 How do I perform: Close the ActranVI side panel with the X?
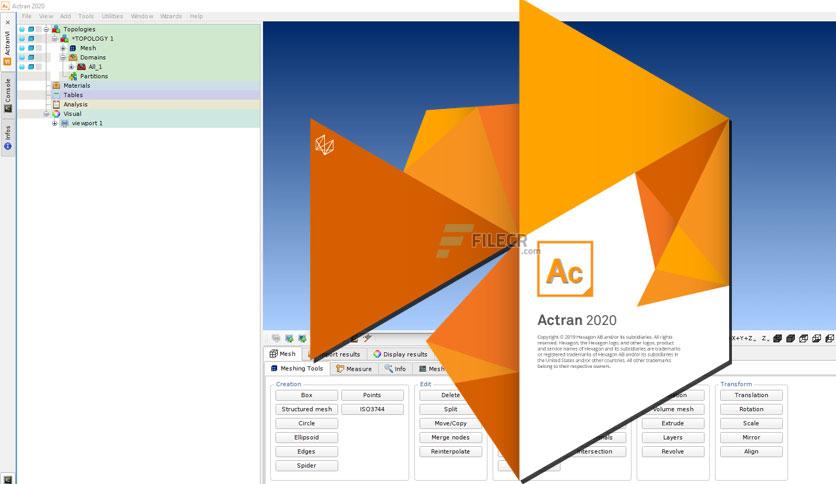tap(7, 22)
